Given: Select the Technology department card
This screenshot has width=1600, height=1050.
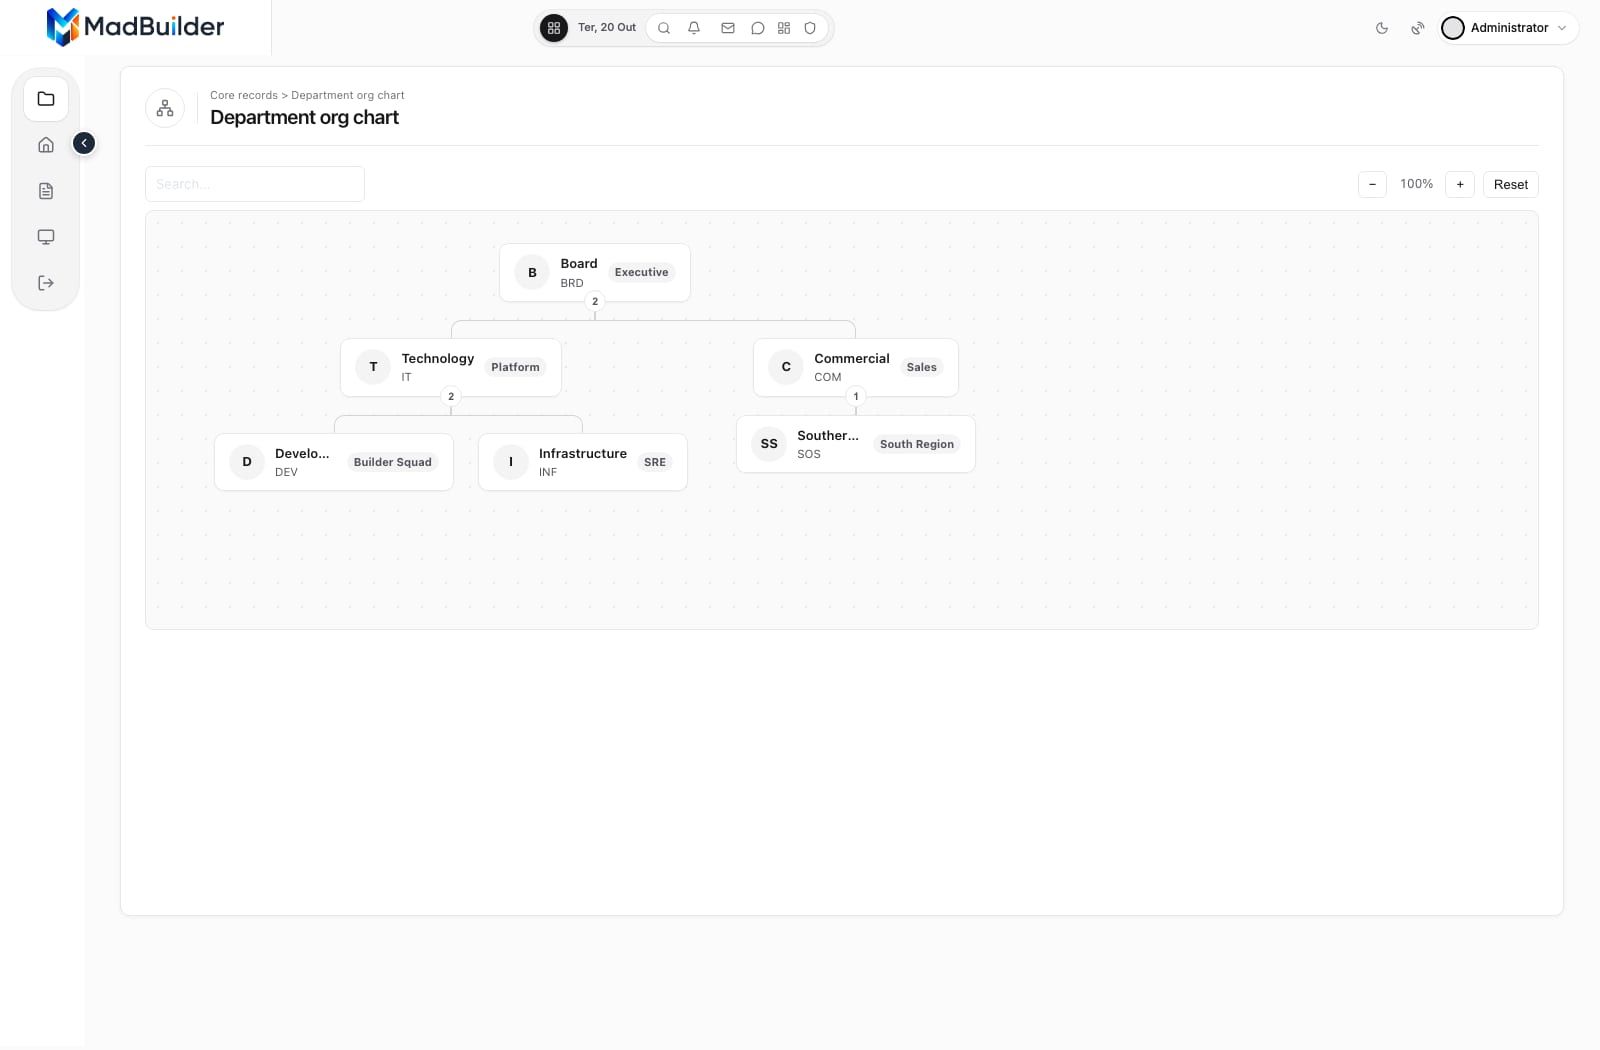Looking at the screenshot, I should [451, 367].
